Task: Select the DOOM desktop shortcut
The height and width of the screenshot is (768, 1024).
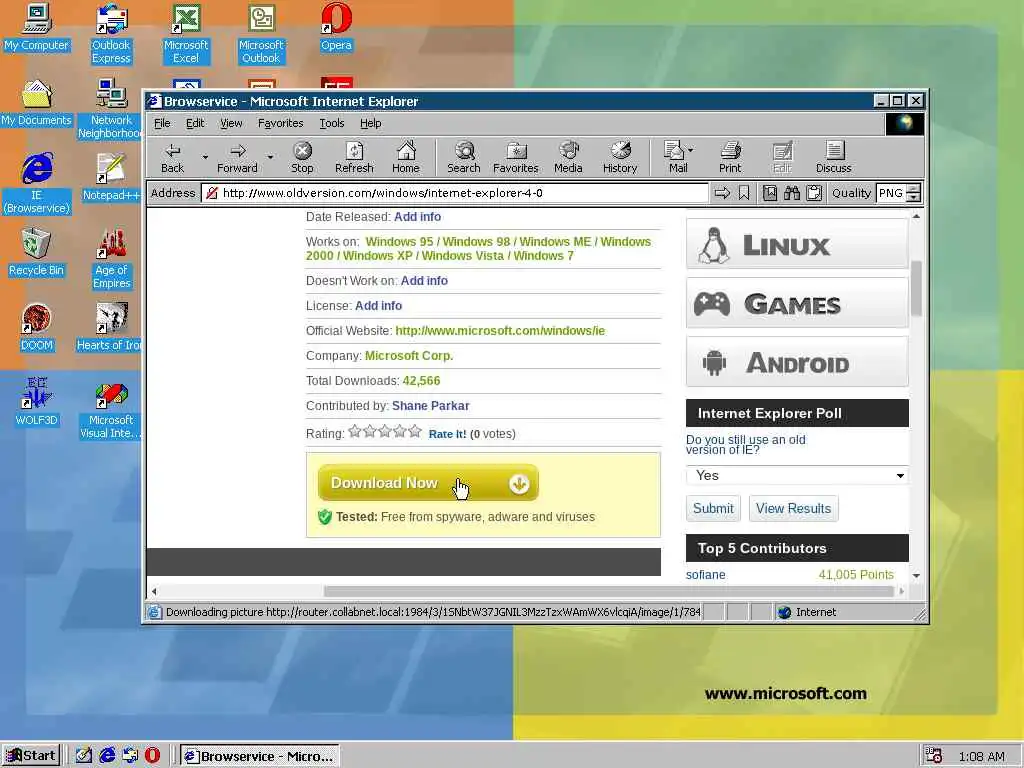Action: pos(36,327)
